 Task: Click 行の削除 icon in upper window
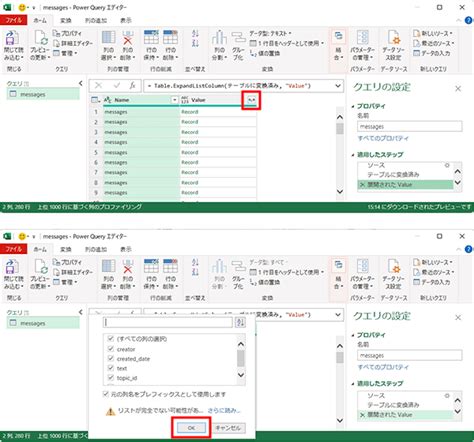pyautogui.click(x=170, y=37)
